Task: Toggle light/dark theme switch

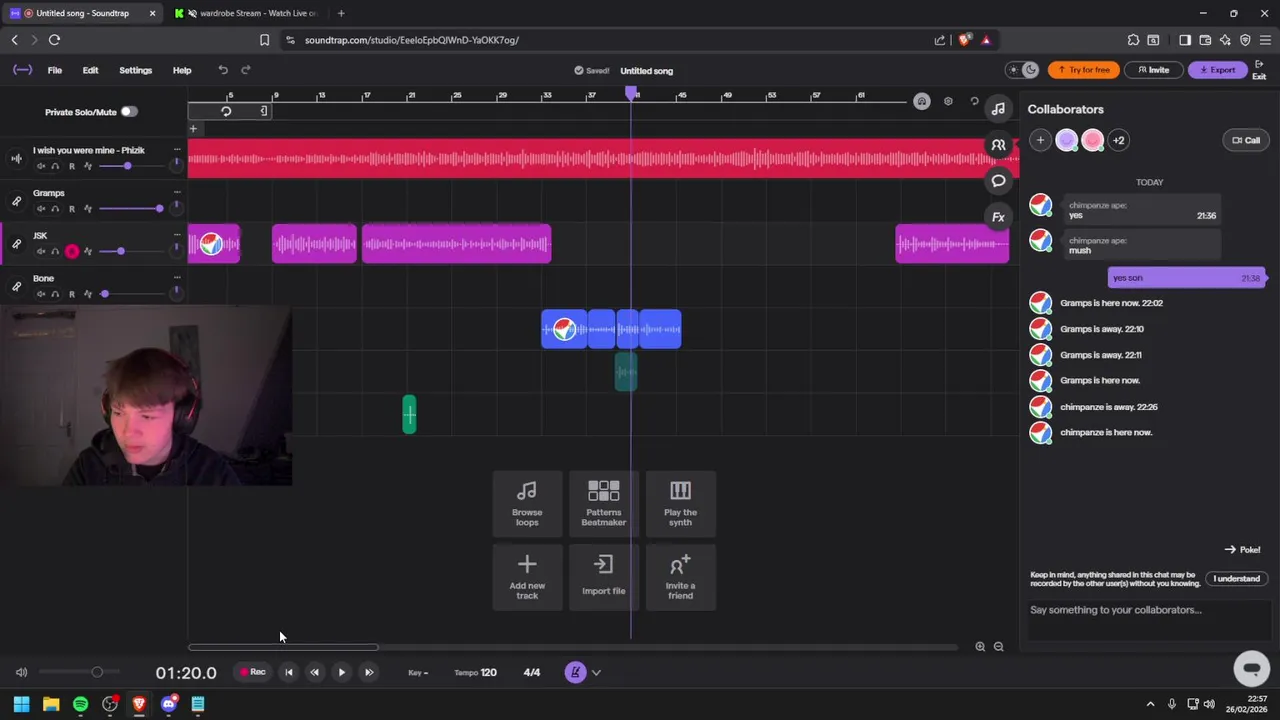Action: (x=1023, y=70)
